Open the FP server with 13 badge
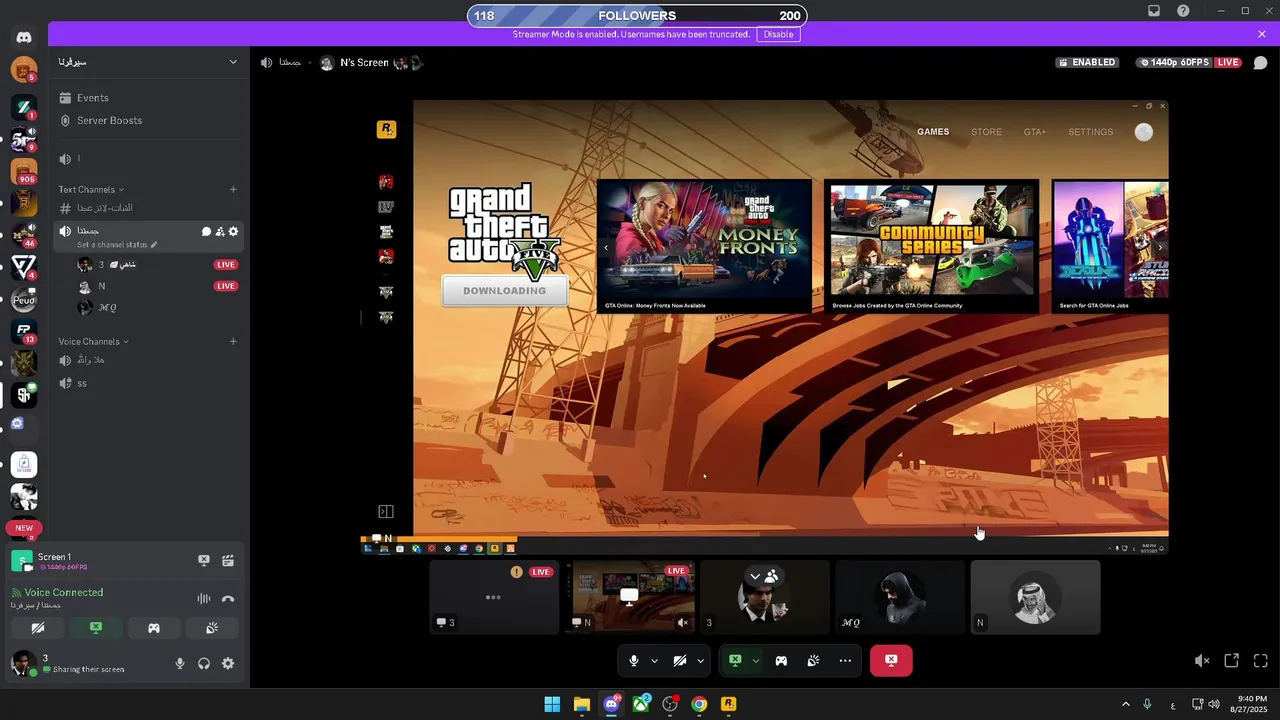This screenshot has width=1280, height=720. pos(24,331)
